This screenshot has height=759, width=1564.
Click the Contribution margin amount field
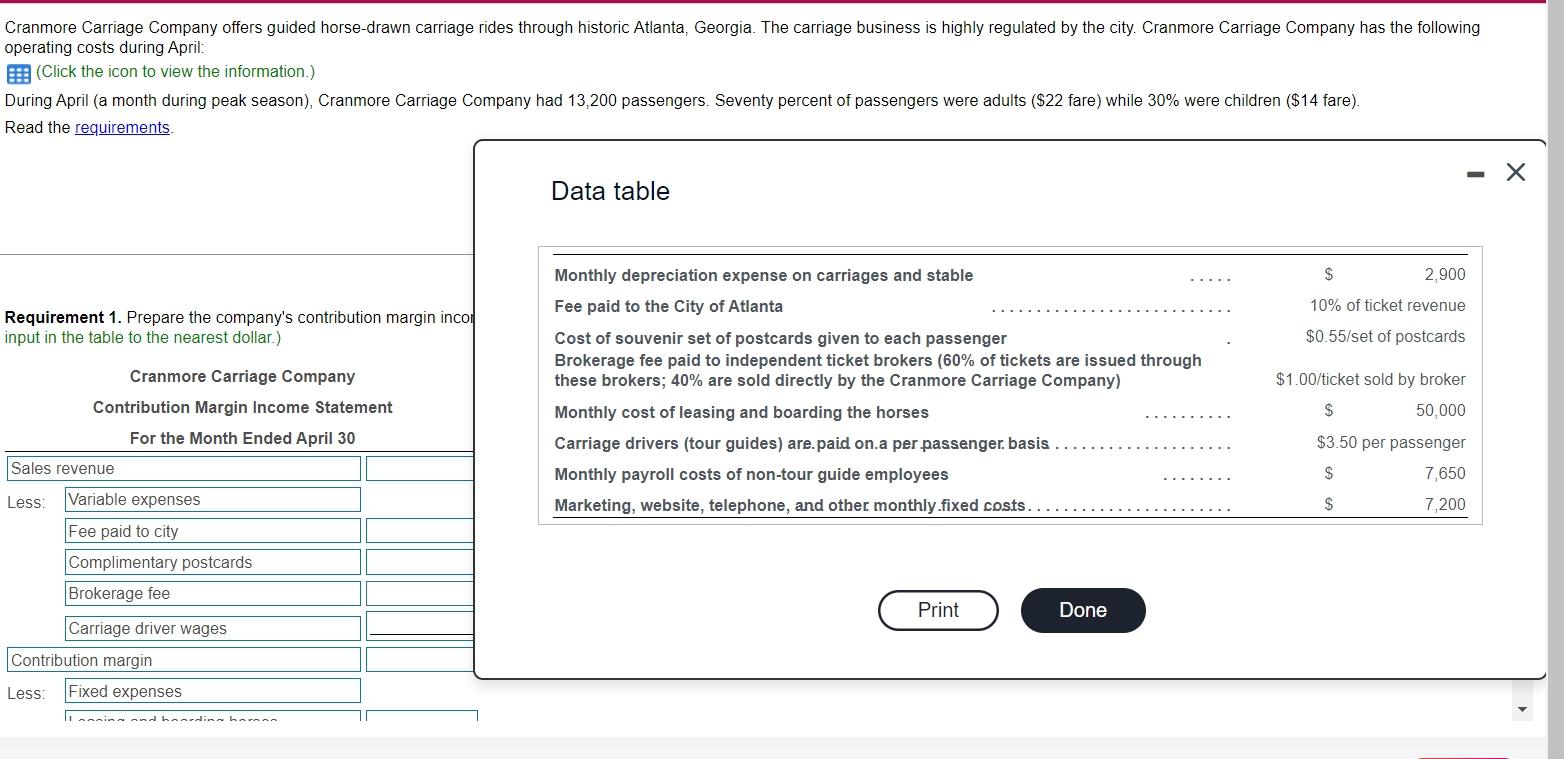(420, 658)
